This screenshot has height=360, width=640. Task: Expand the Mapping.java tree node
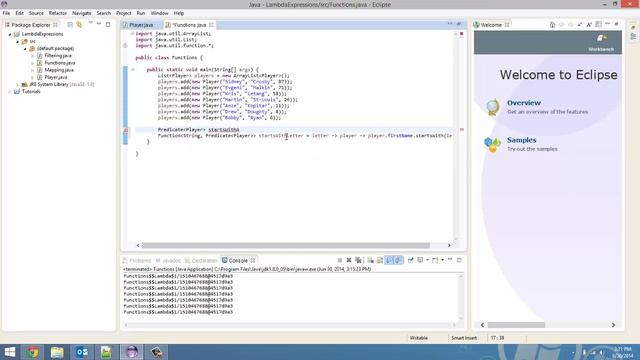[32, 70]
